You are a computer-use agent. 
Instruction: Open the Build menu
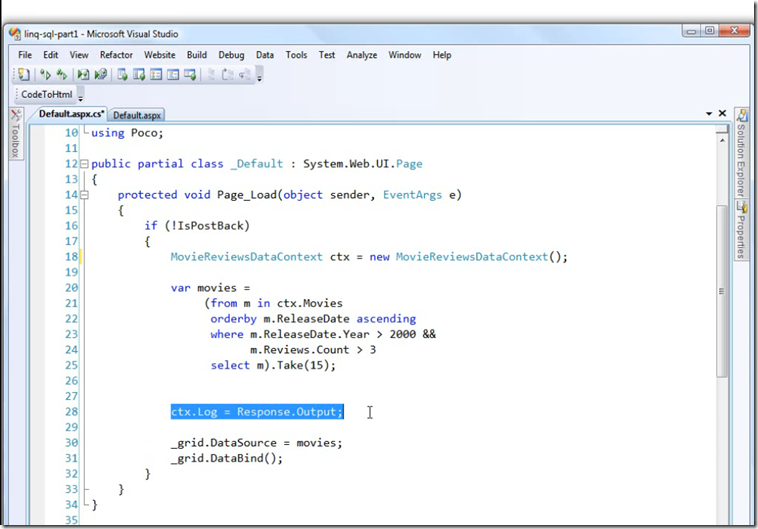point(197,55)
